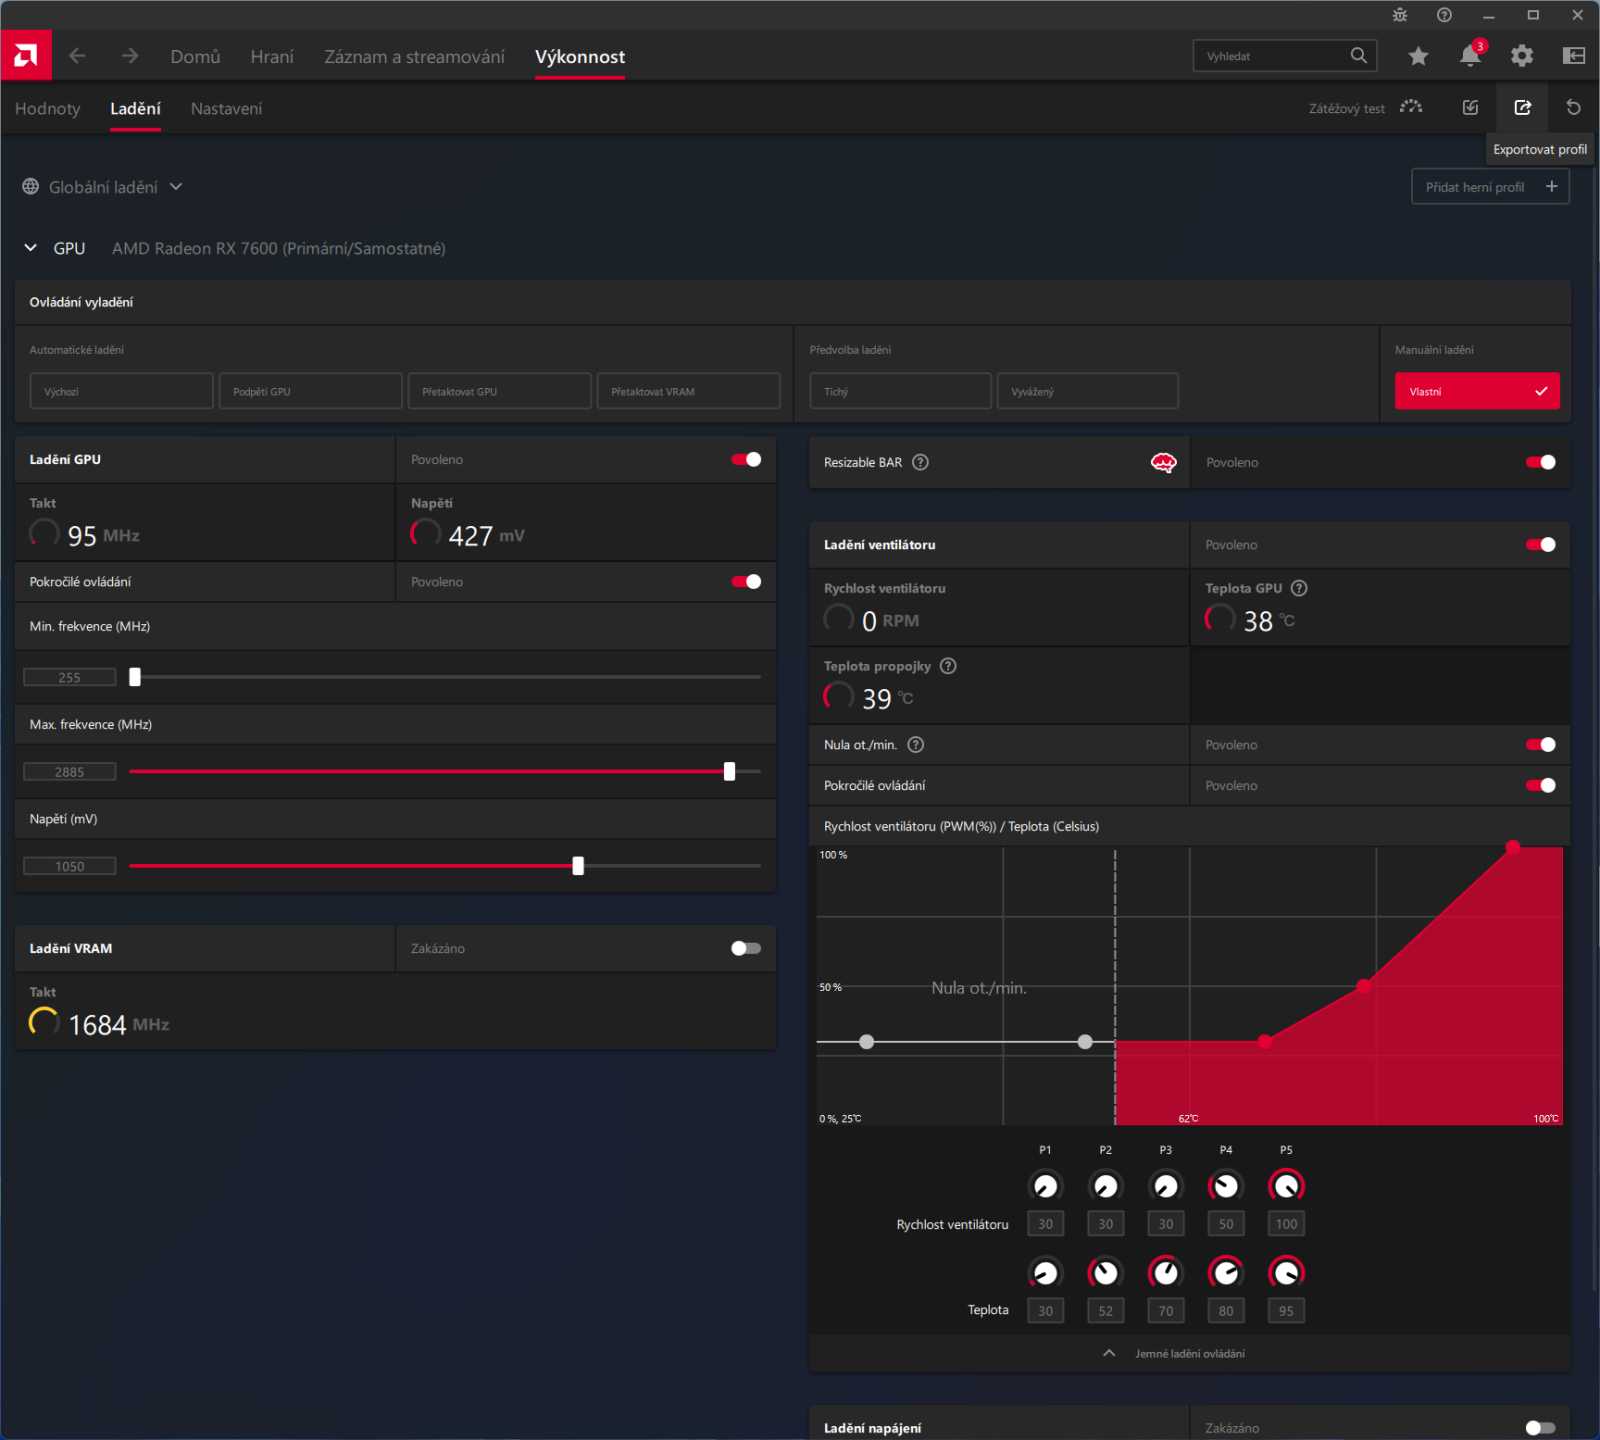Collapse the GPU section chevron
Screen dimensions: 1600x1440
pyautogui.click(x=31, y=248)
